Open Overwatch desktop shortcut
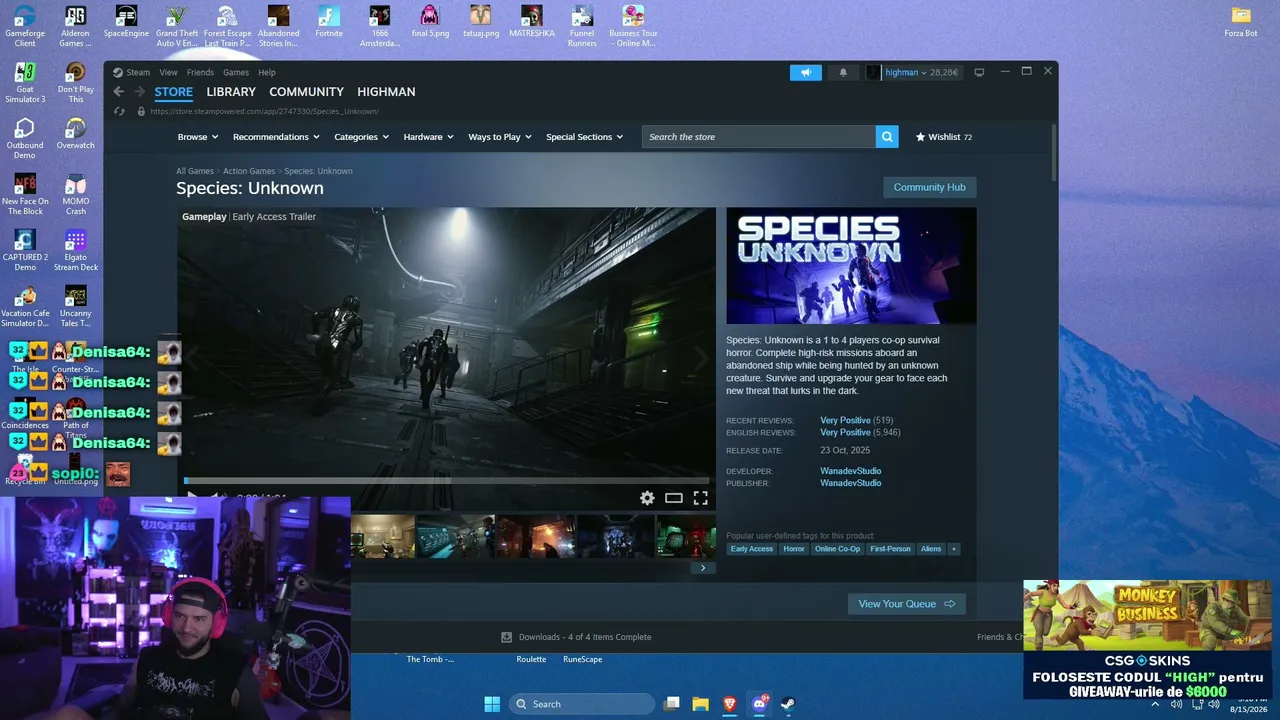 [x=75, y=134]
